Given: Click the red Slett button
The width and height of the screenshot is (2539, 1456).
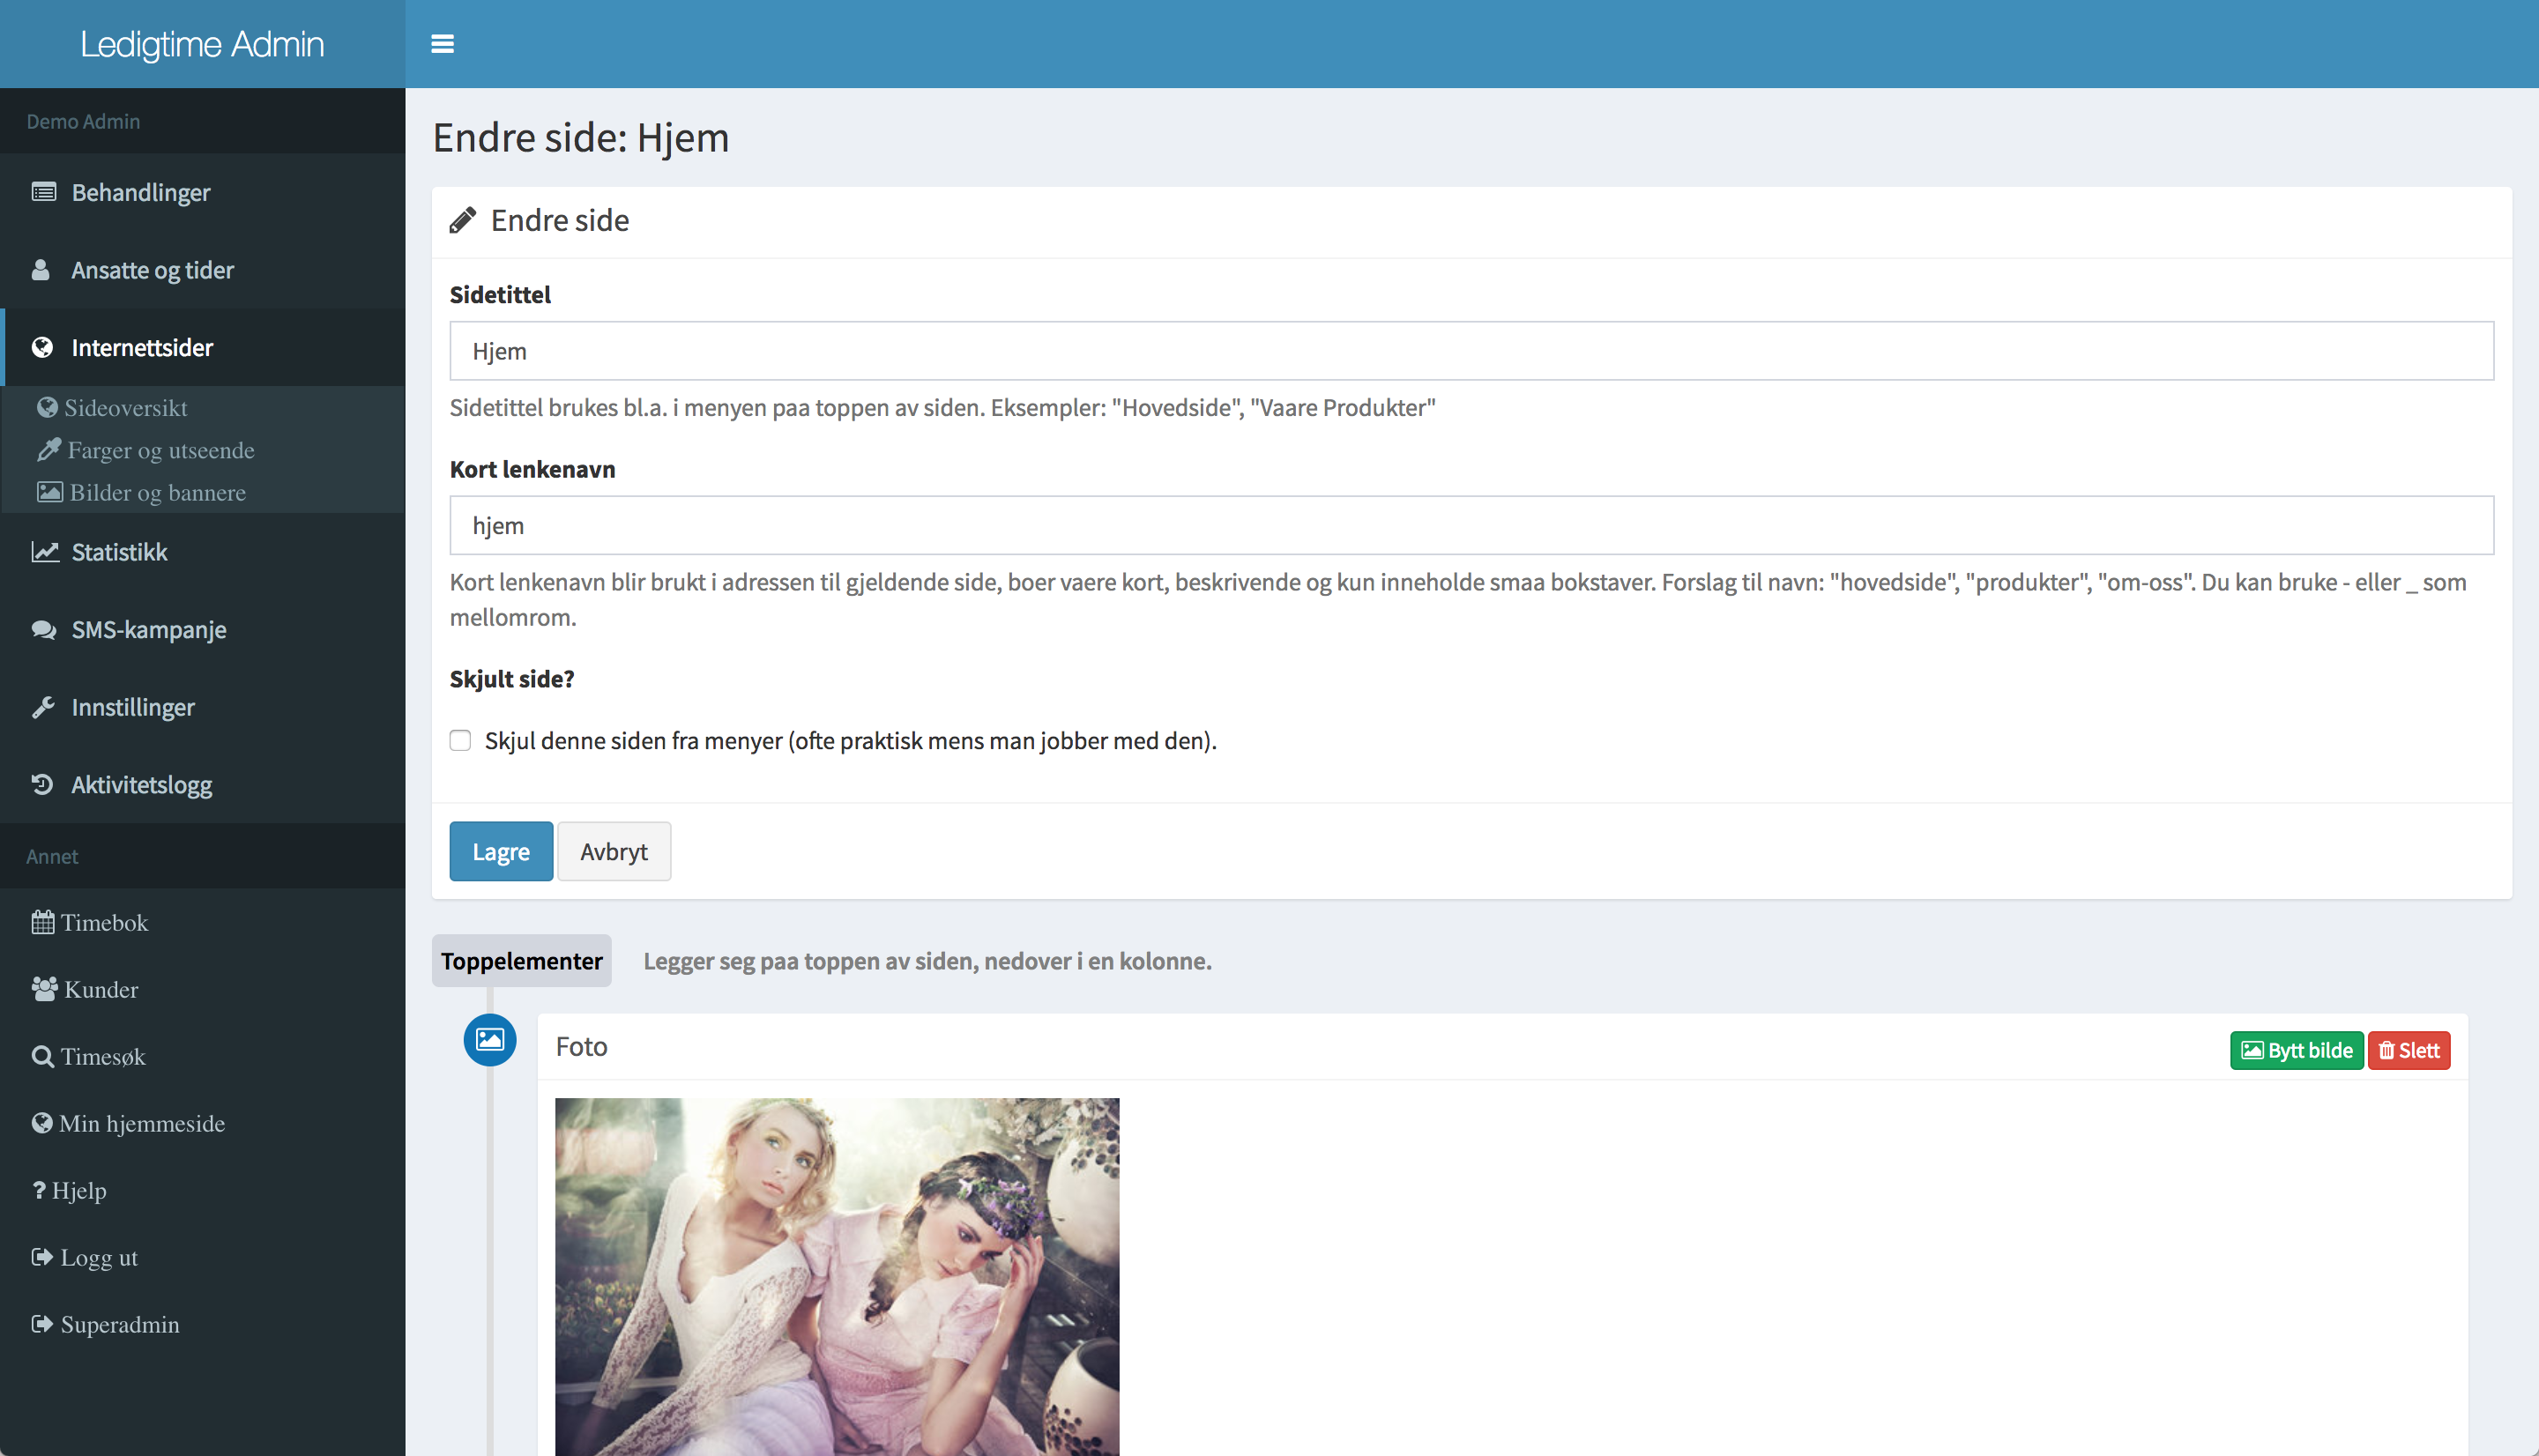Looking at the screenshot, I should point(2408,1050).
